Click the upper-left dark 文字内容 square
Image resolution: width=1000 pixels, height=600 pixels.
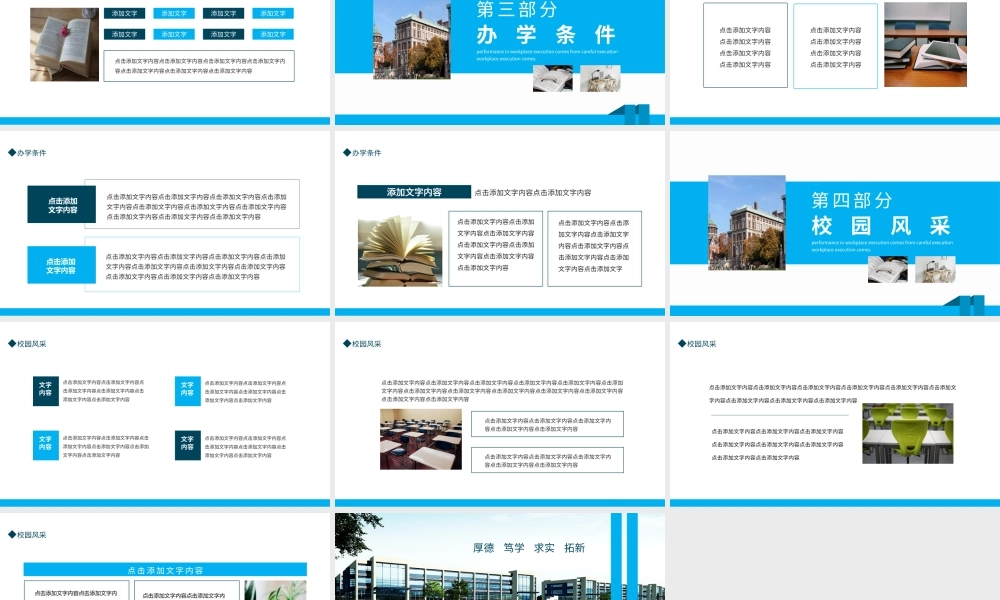click(x=45, y=391)
